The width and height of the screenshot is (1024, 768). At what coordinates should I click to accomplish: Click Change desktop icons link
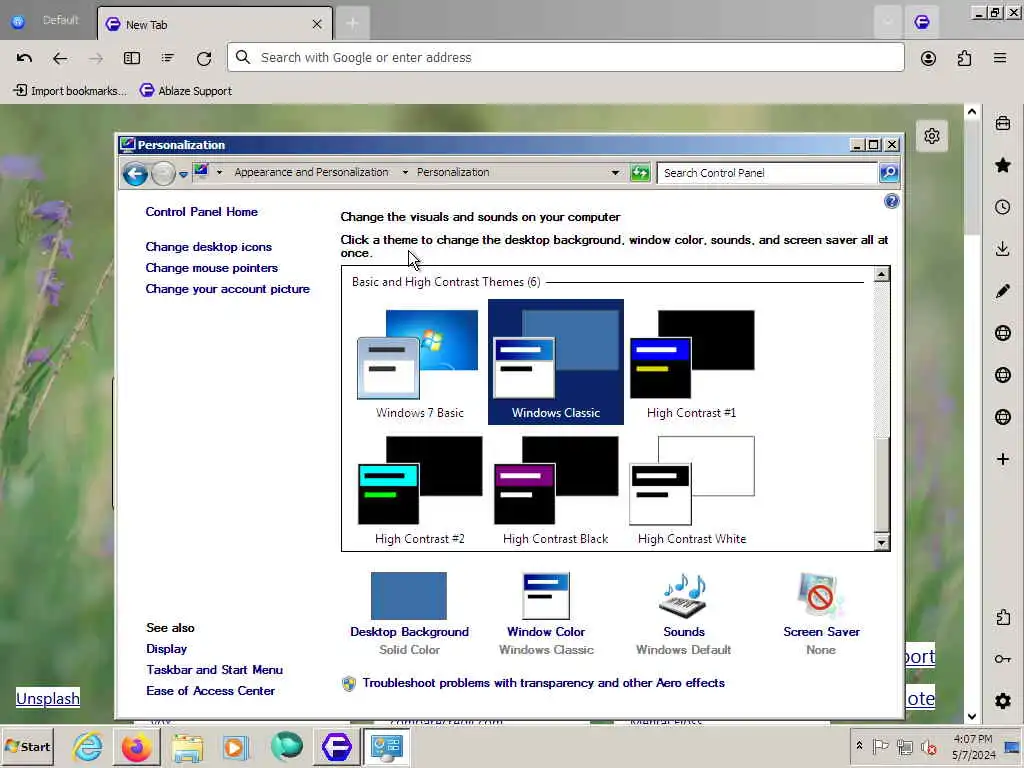[x=209, y=247]
